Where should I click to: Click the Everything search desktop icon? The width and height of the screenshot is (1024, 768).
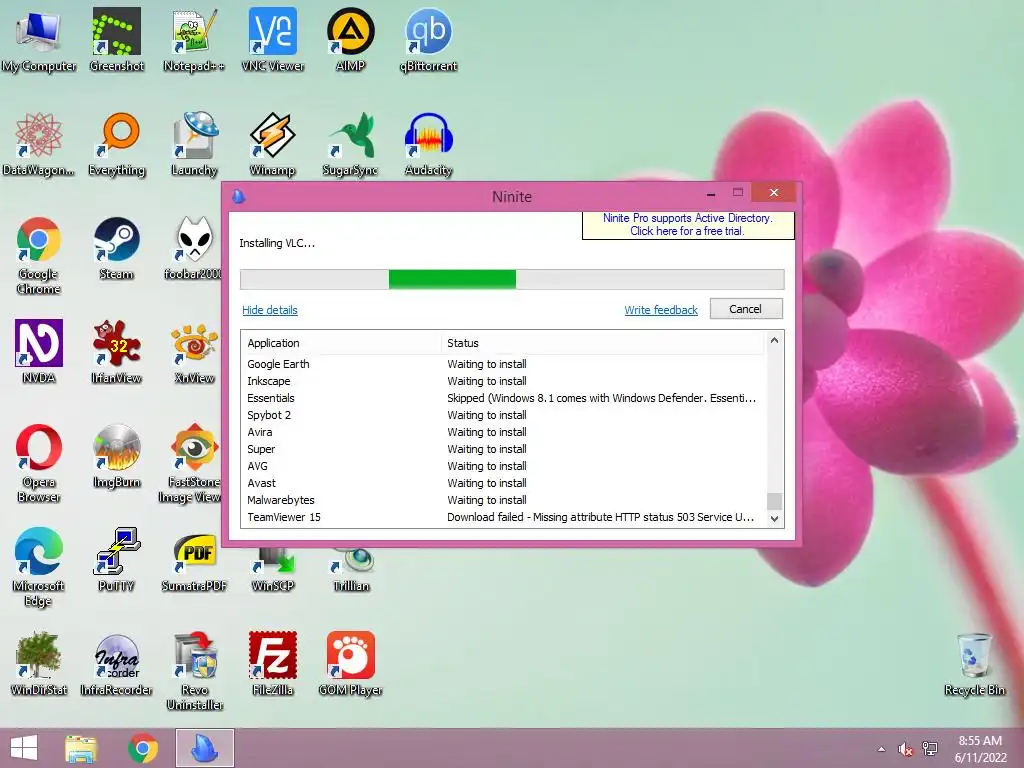click(116, 144)
